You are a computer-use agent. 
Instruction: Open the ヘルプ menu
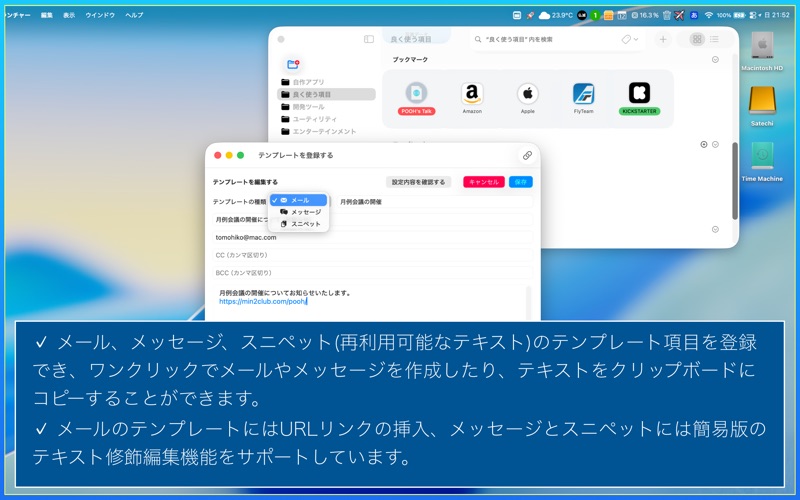(x=134, y=15)
